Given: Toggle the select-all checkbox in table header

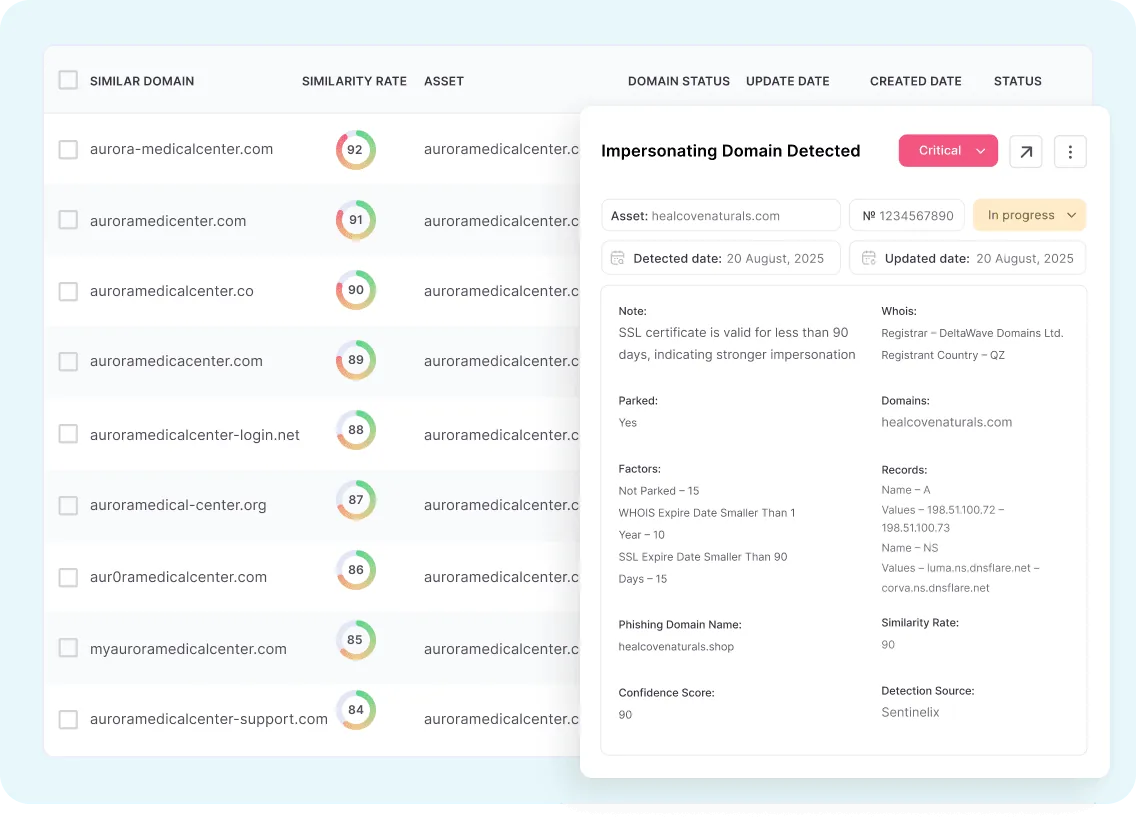Looking at the screenshot, I should [x=68, y=80].
